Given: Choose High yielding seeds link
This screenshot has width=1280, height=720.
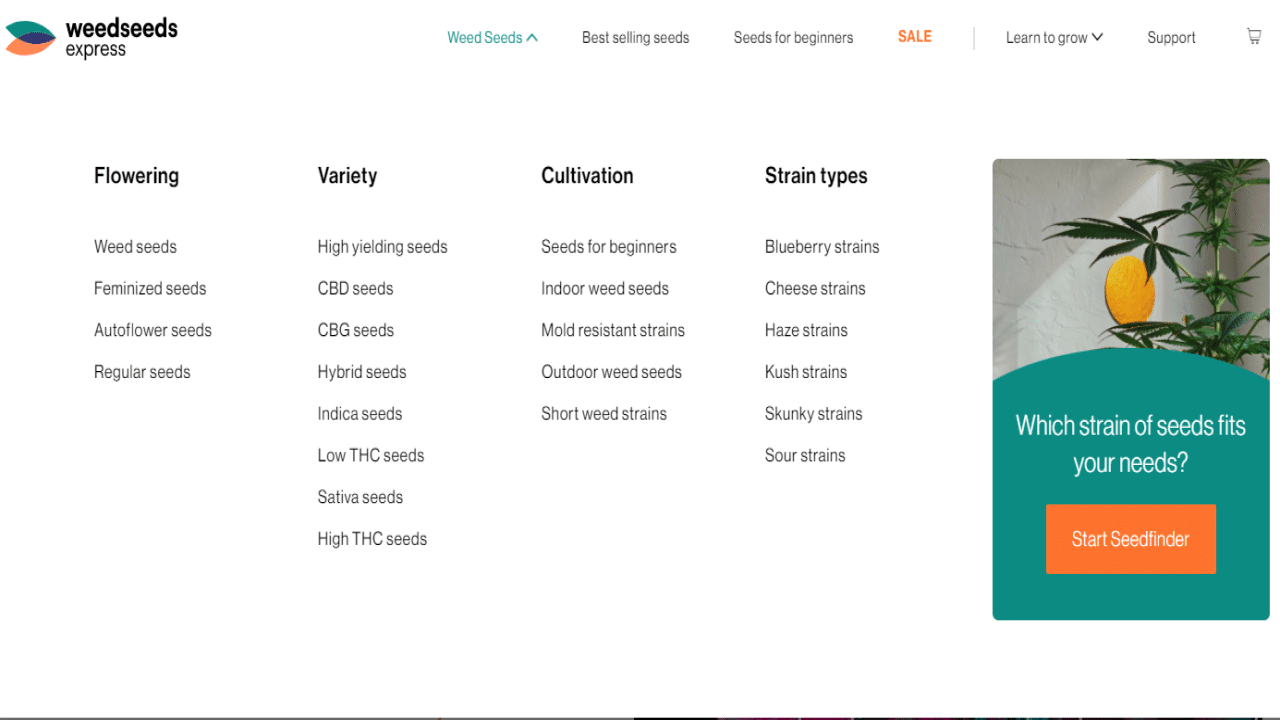Looking at the screenshot, I should [x=382, y=247].
